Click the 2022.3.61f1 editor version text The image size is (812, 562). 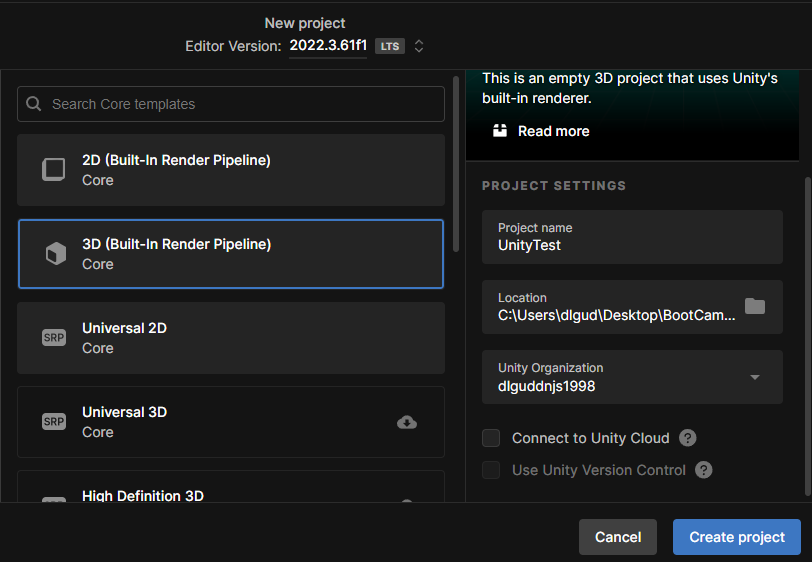click(328, 46)
